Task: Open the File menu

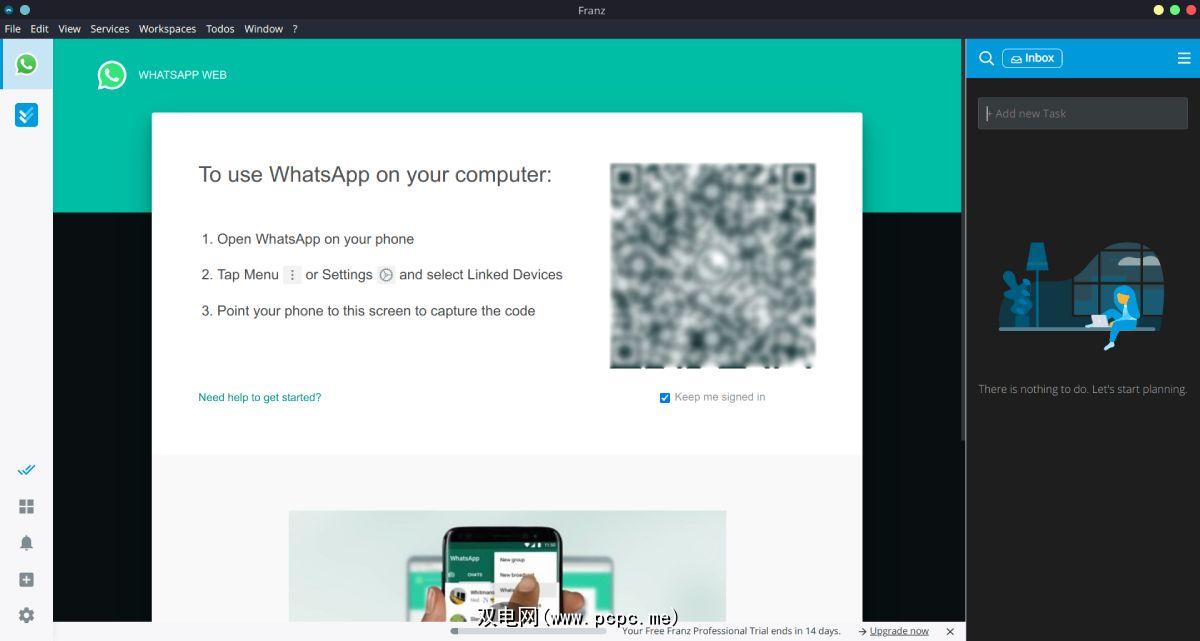Action: click(x=13, y=29)
